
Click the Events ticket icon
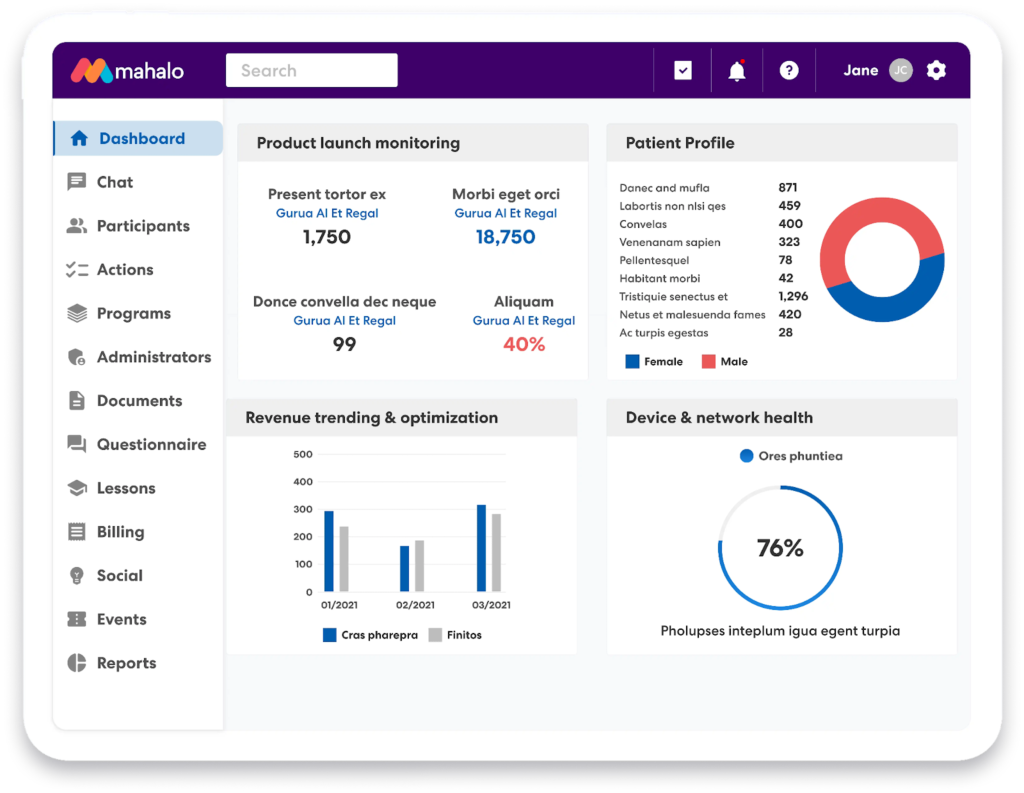77,619
